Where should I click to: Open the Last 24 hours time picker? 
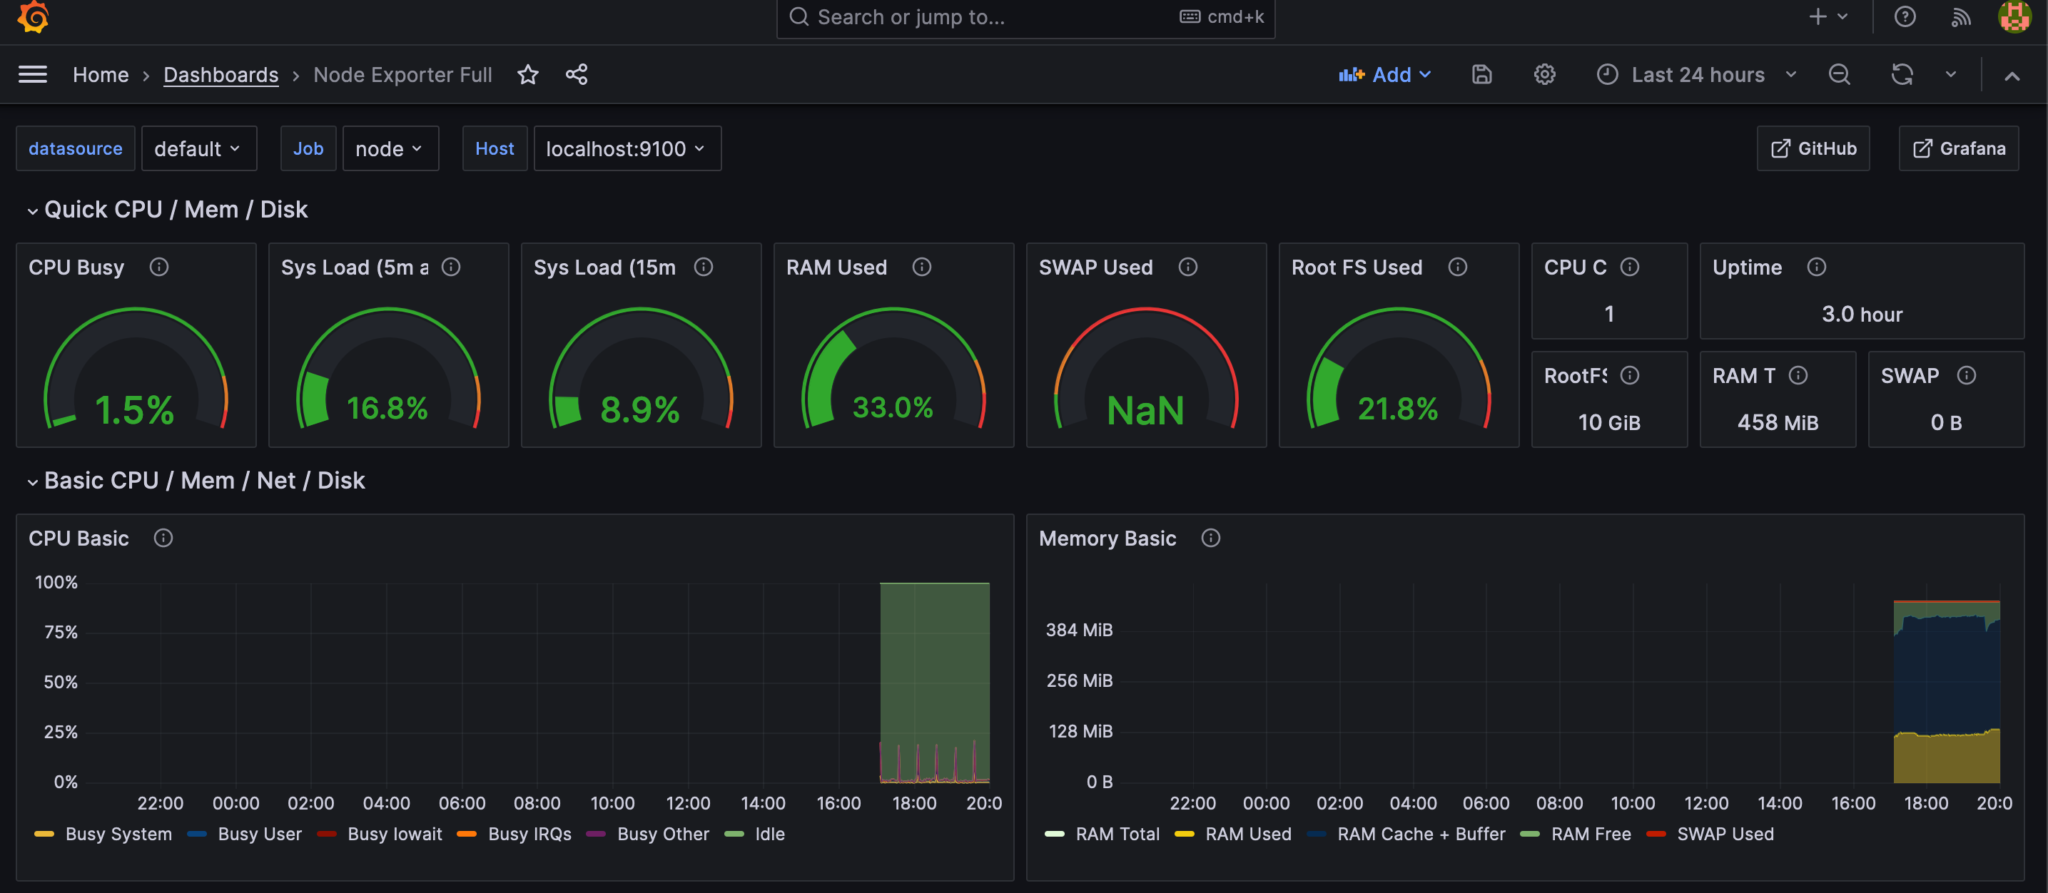[1697, 75]
